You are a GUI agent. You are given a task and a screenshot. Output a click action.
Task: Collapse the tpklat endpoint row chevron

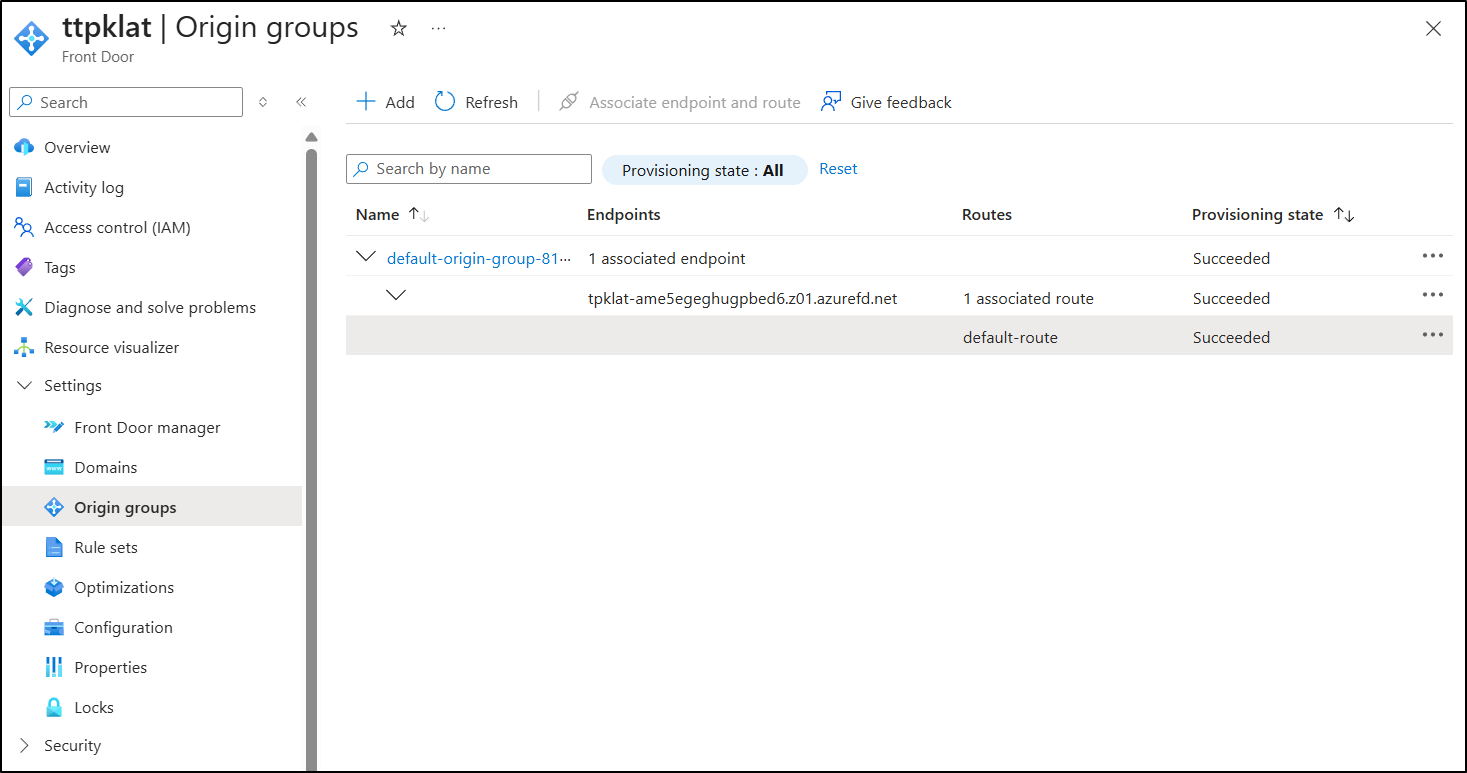[396, 295]
